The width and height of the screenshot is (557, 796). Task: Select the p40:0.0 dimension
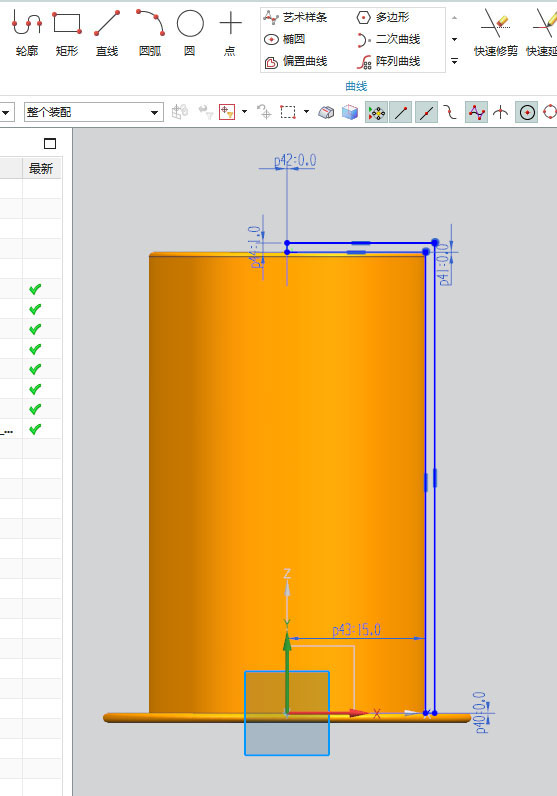(x=480, y=712)
